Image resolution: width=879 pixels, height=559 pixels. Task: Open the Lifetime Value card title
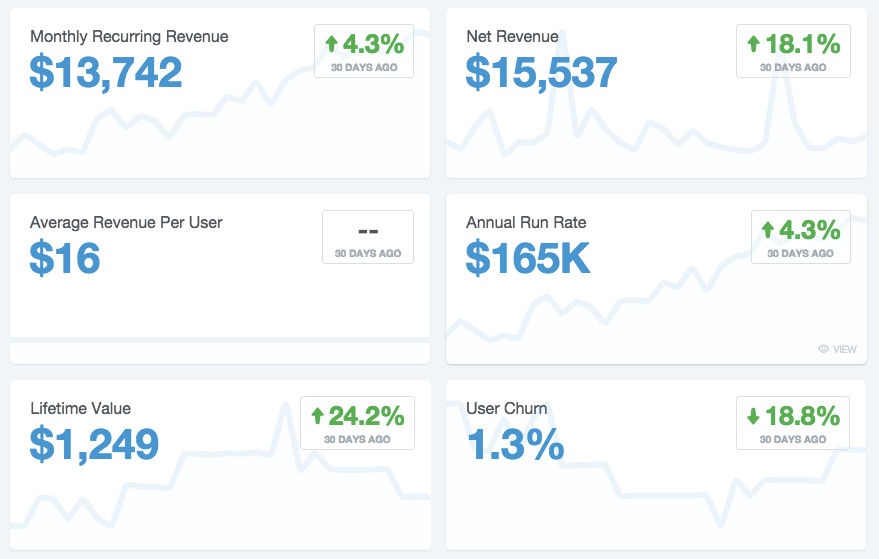click(81, 408)
